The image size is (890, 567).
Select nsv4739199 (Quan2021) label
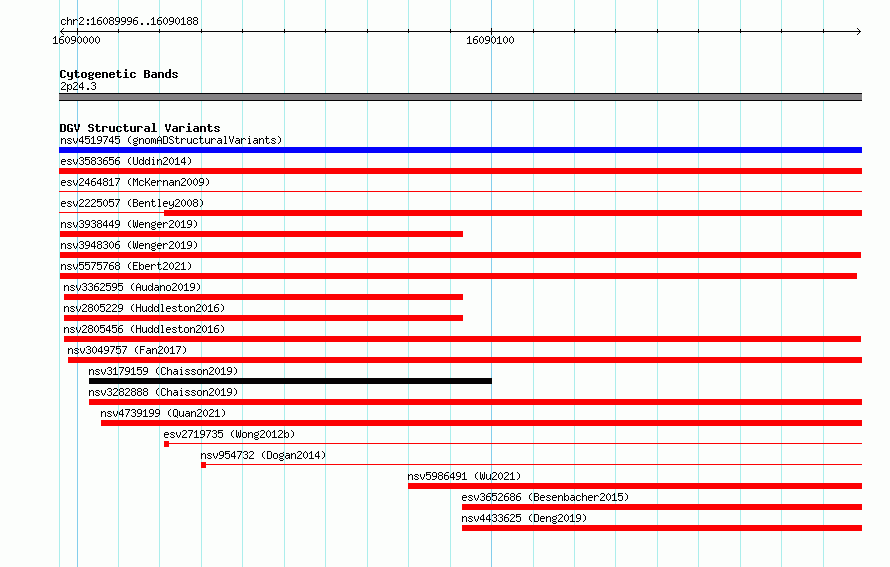[163, 413]
